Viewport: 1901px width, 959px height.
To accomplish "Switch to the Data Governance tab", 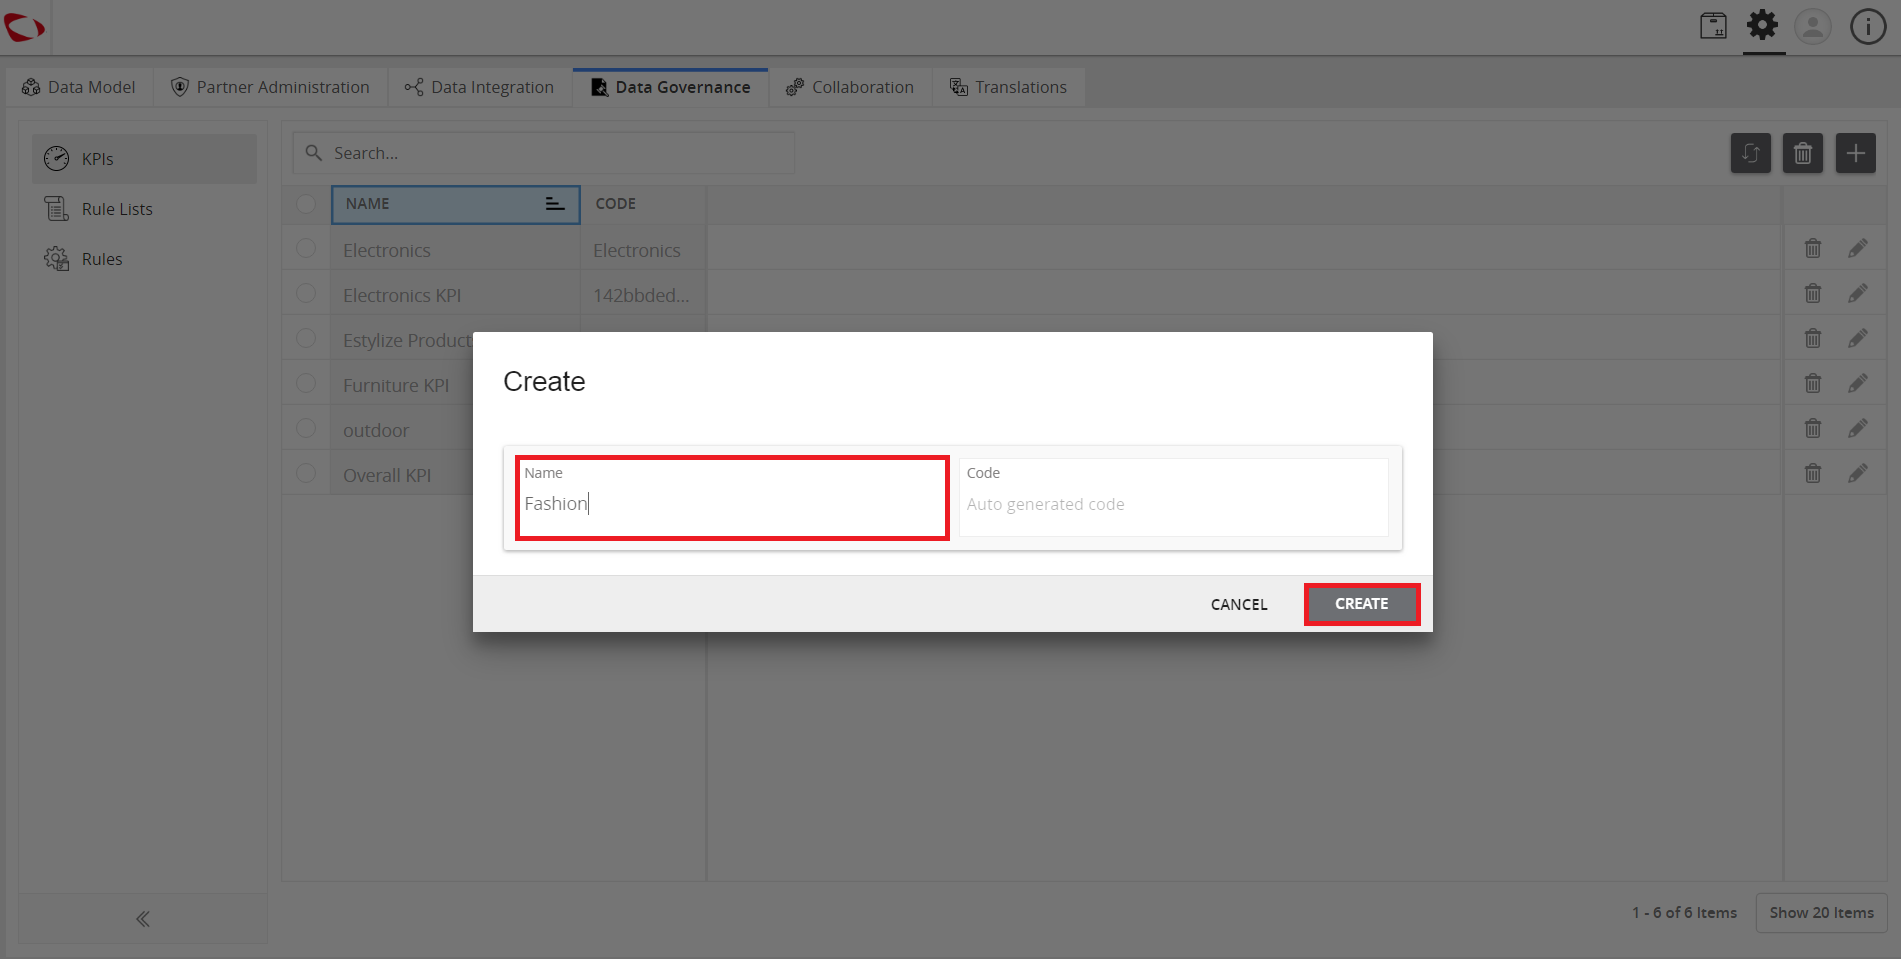I will [670, 87].
